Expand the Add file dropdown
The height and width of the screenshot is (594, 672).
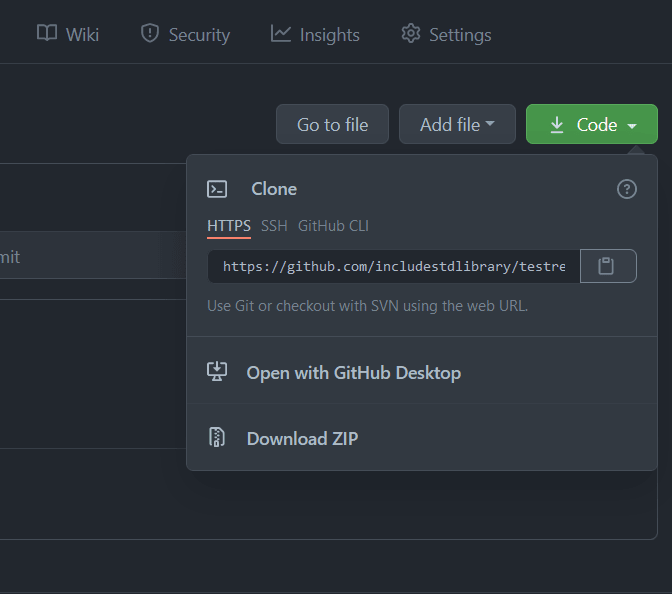click(457, 124)
